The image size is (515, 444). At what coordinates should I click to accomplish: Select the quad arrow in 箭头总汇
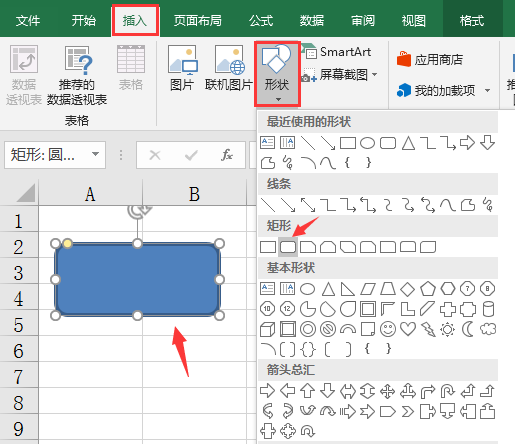coord(387,391)
